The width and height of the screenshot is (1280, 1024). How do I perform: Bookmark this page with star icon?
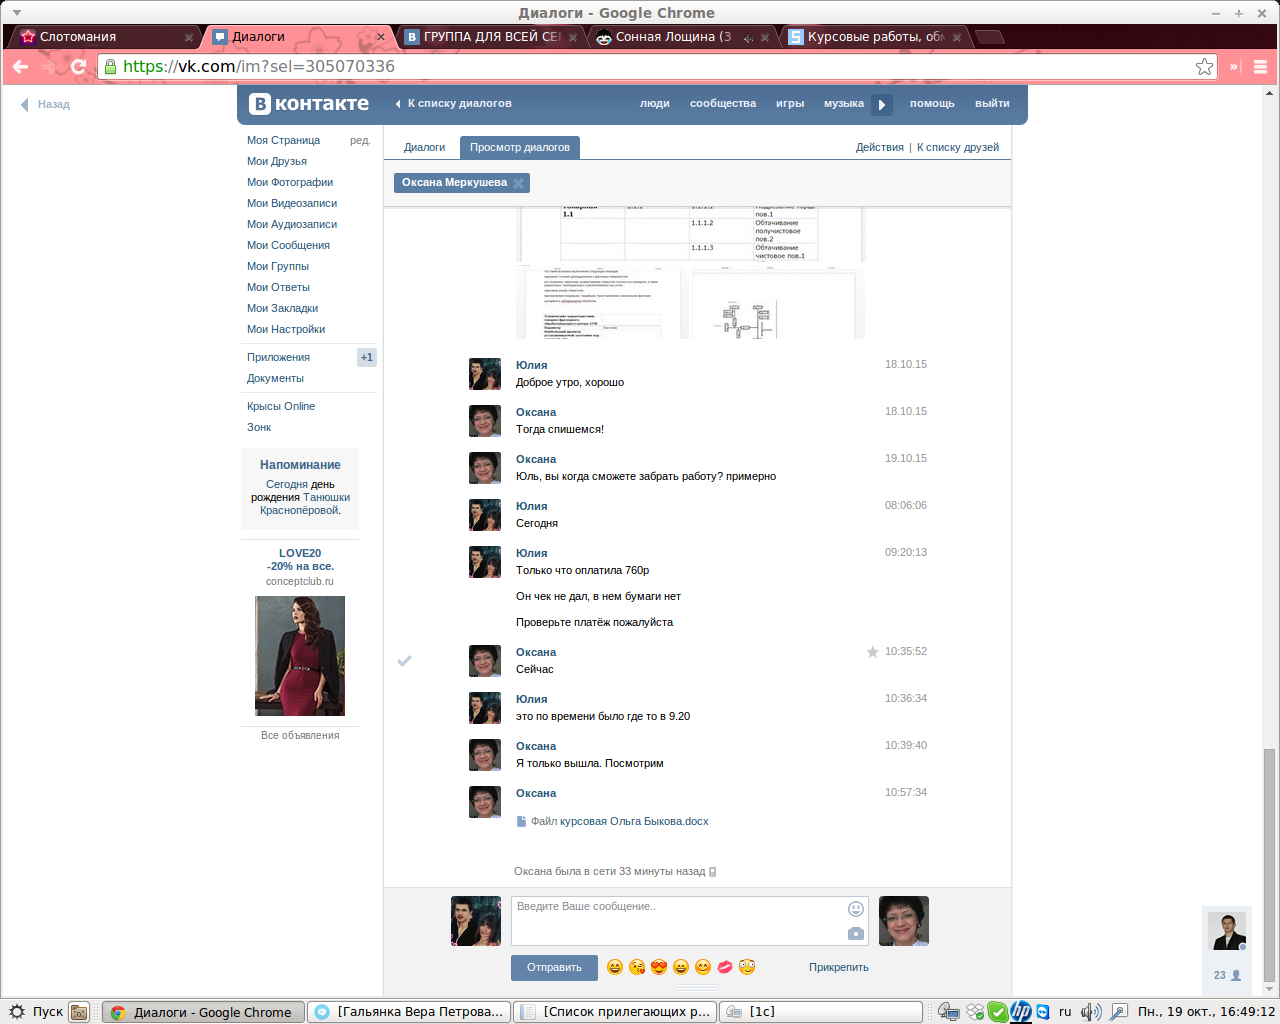click(x=1204, y=67)
